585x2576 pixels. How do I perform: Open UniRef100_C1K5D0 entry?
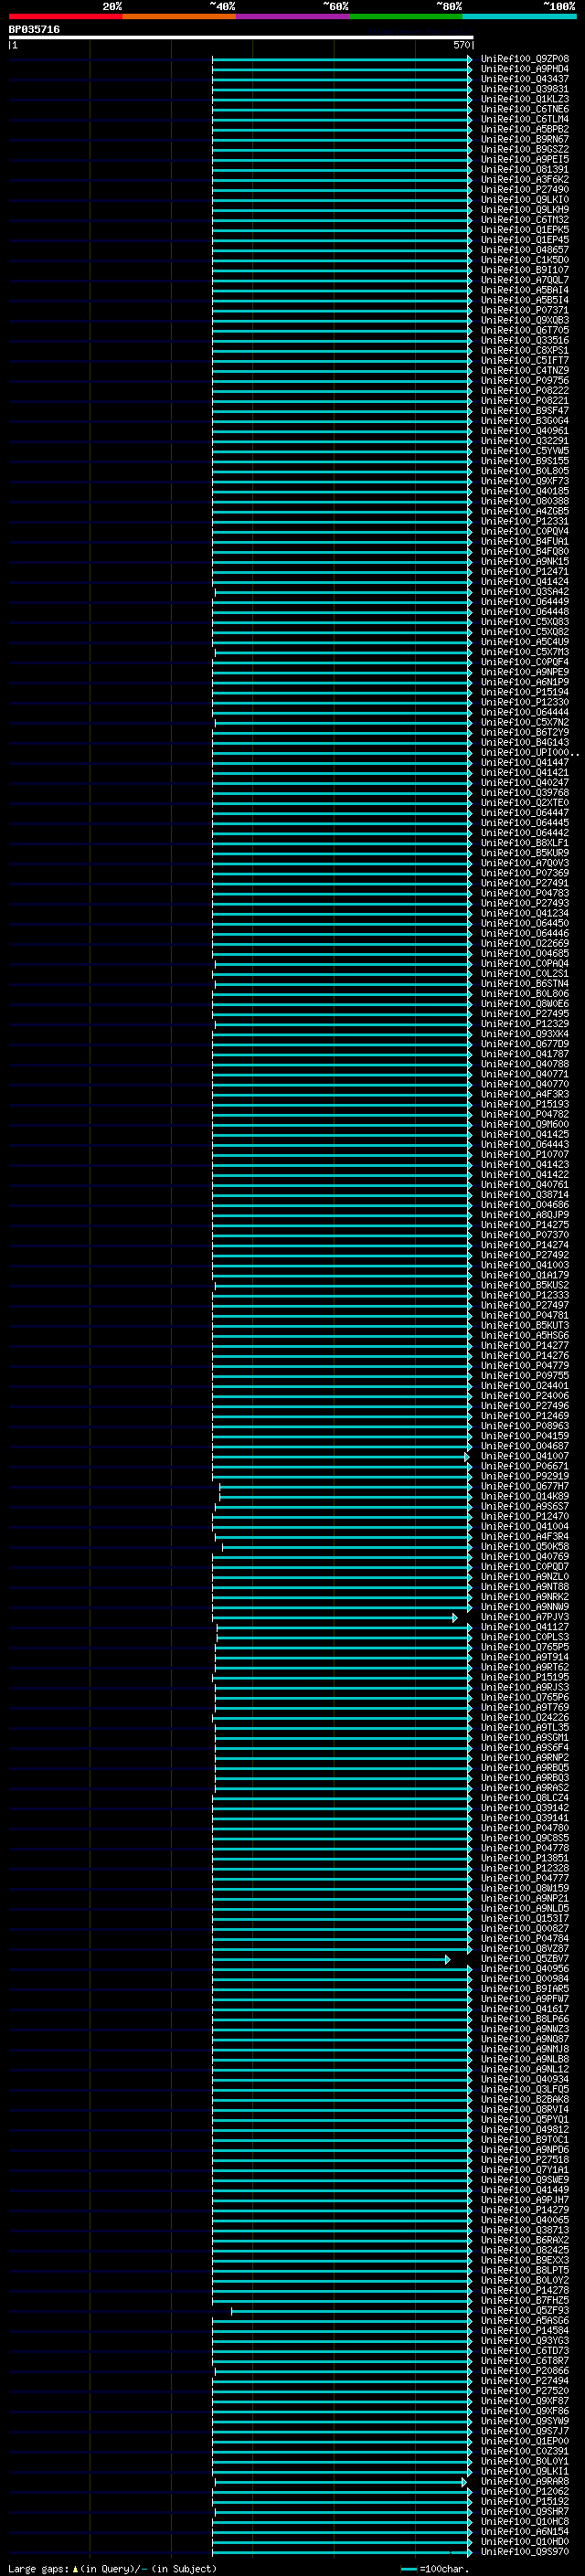point(525,260)
